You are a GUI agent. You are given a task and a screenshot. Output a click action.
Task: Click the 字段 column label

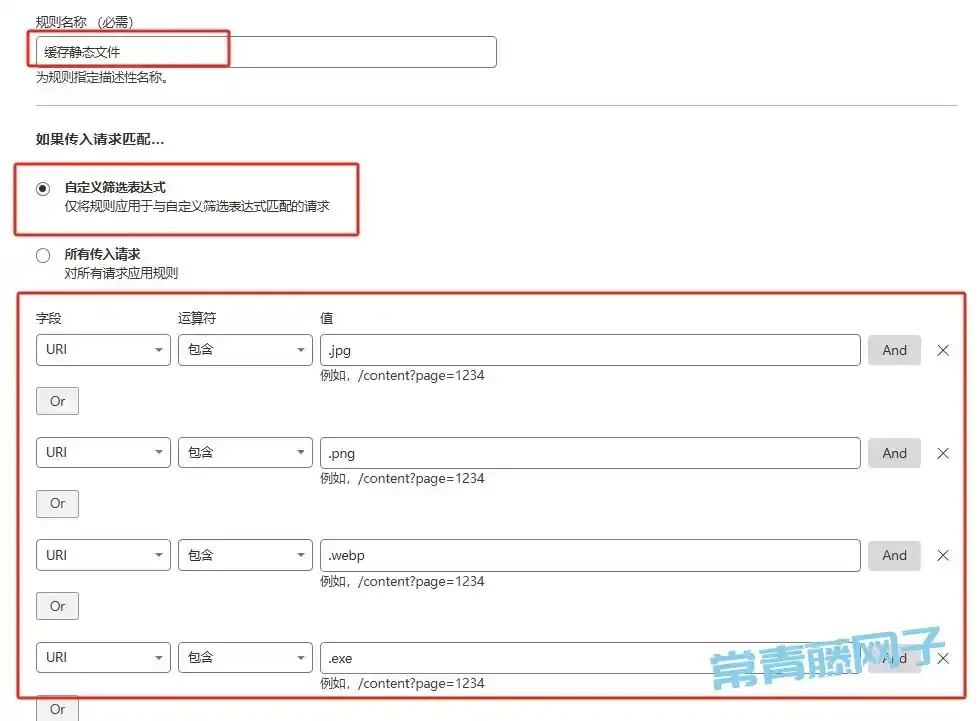point(48,318)
